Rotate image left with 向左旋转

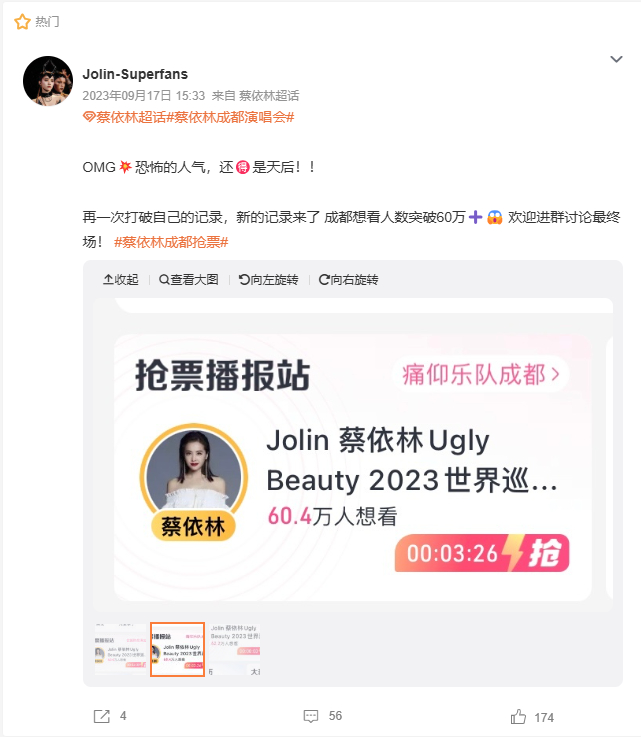click(x=268, y=280)
